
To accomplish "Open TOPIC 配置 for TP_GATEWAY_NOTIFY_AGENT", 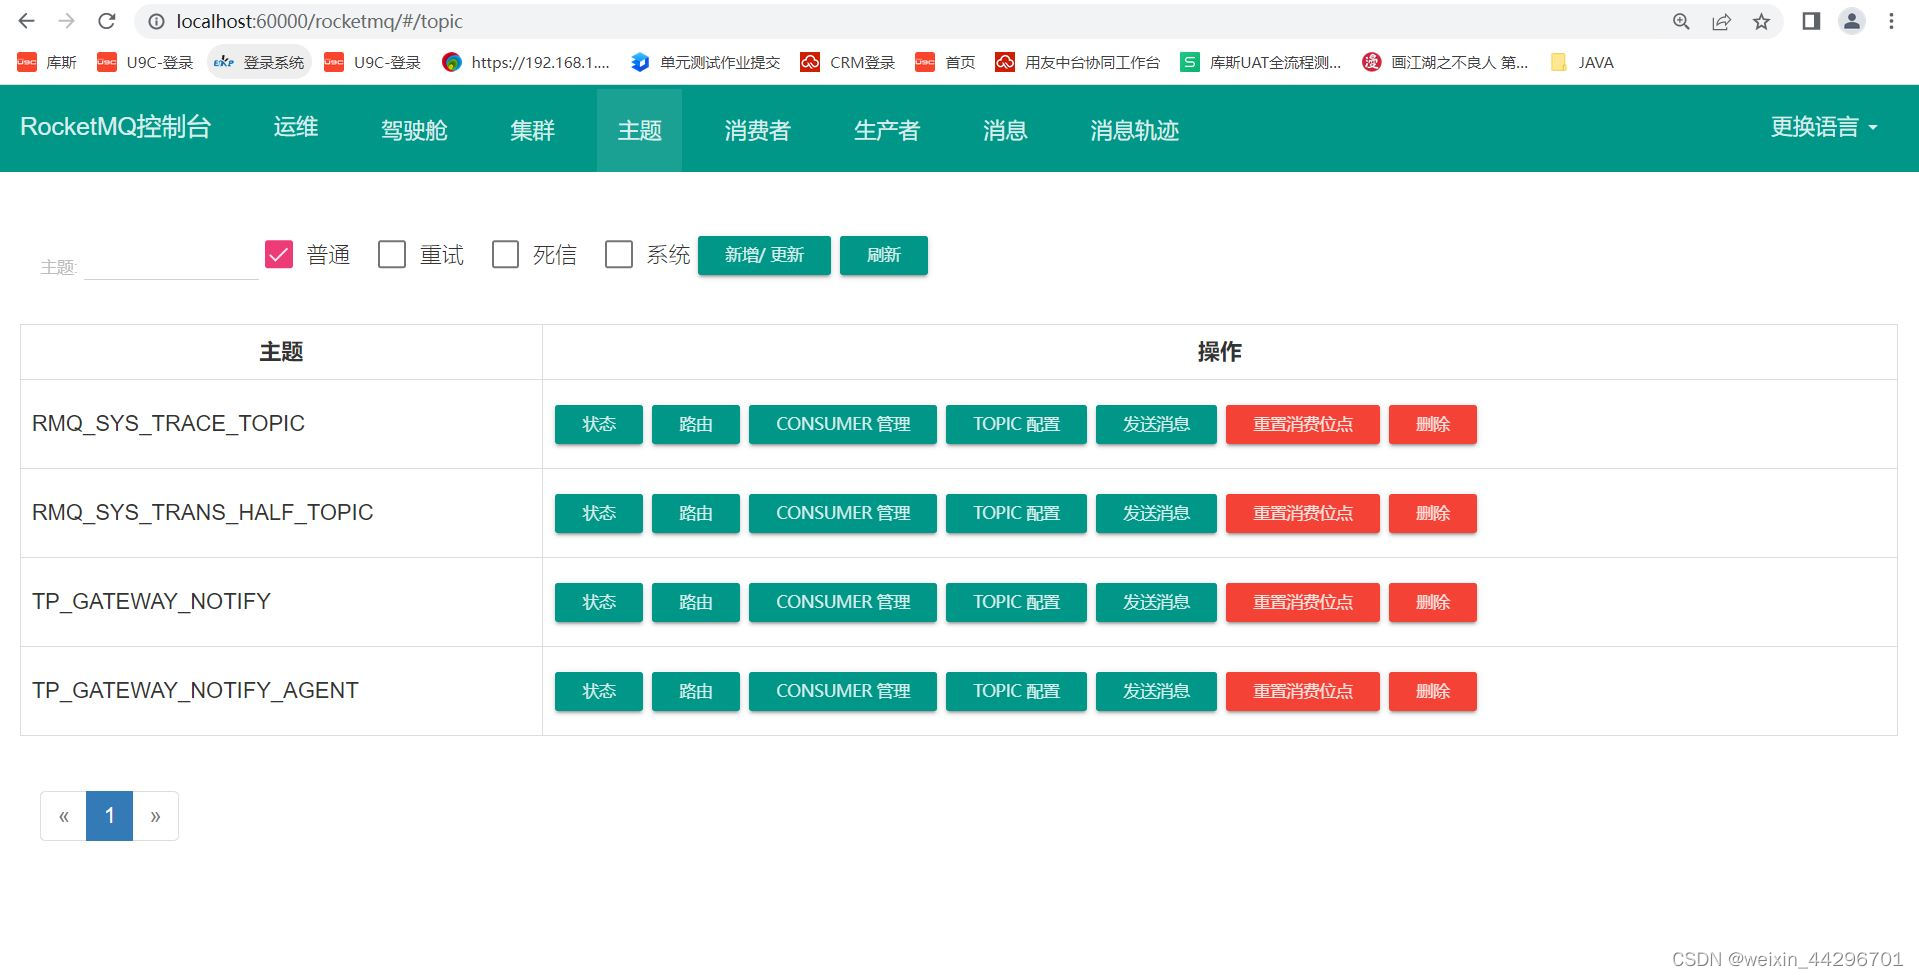I will tap(1016, 691).
